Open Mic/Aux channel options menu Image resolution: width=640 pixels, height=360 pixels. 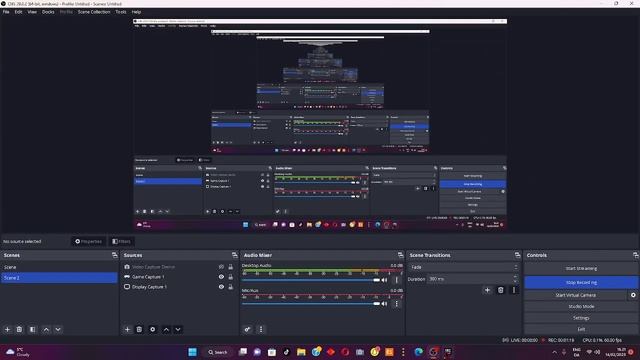[x=396, y=304]
